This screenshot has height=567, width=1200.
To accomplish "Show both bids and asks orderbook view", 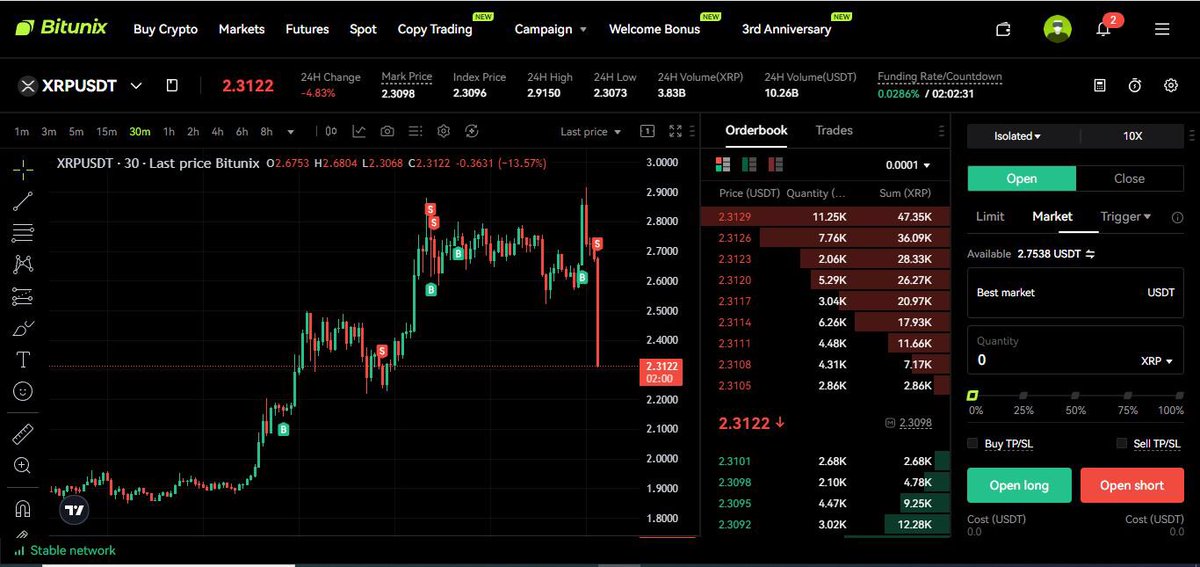I will pos(725,165).
